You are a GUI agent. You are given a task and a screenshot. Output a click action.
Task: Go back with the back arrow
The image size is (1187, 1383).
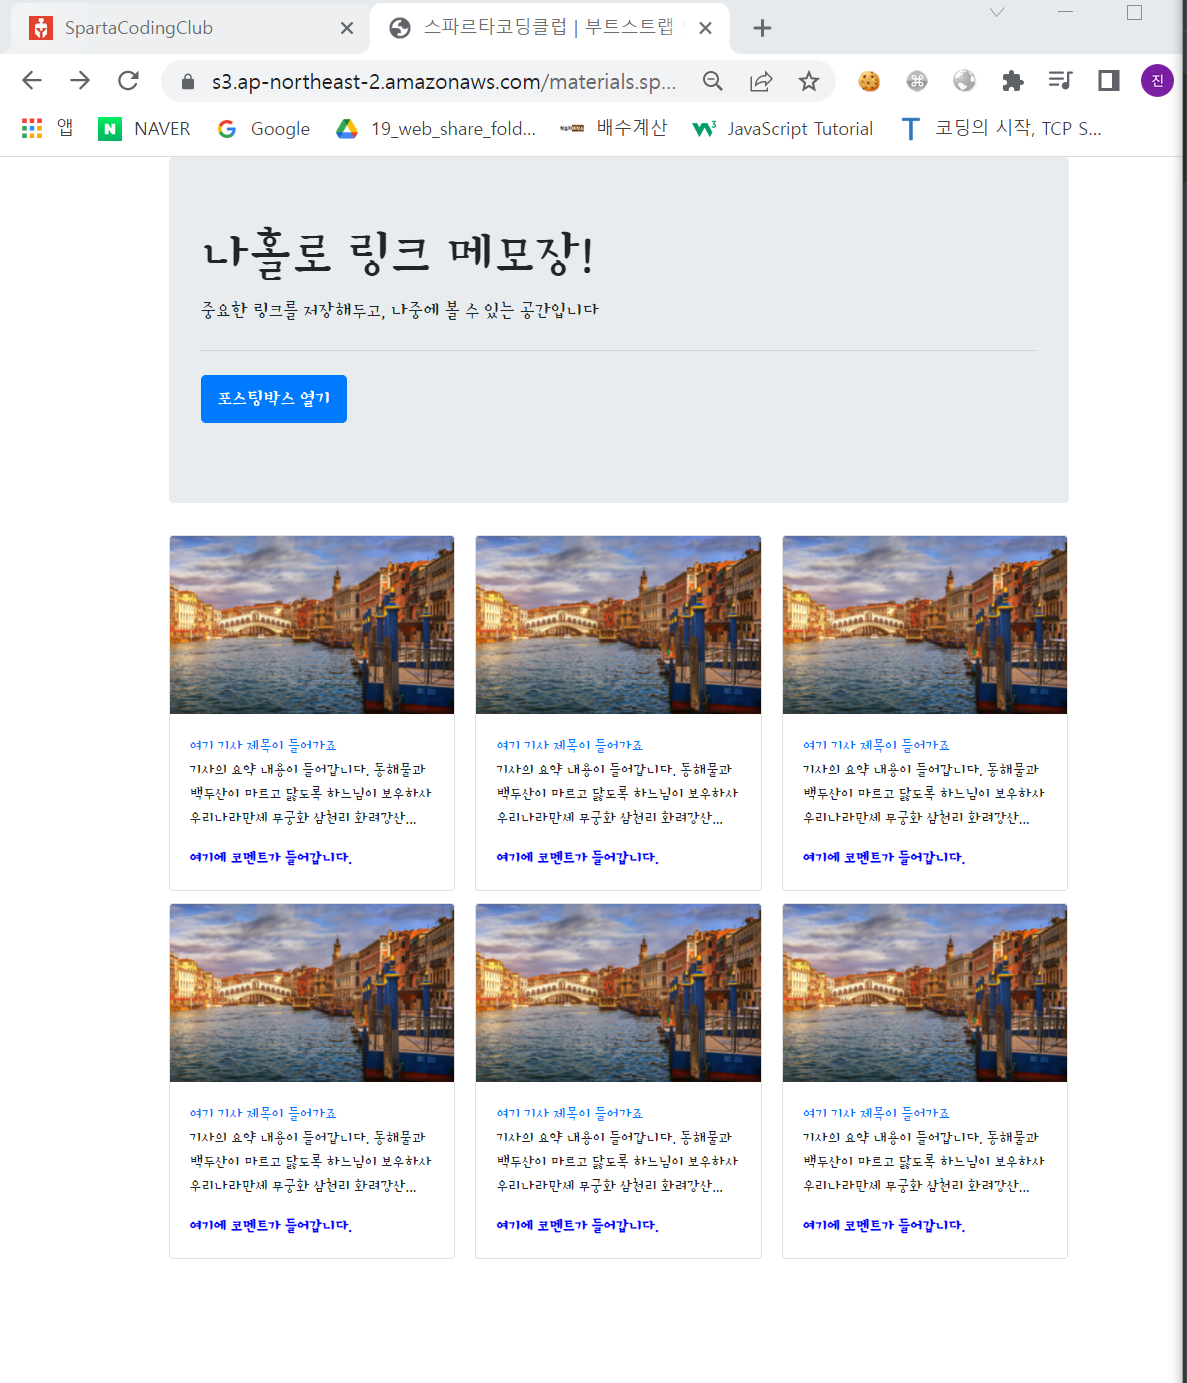[32, 81]
